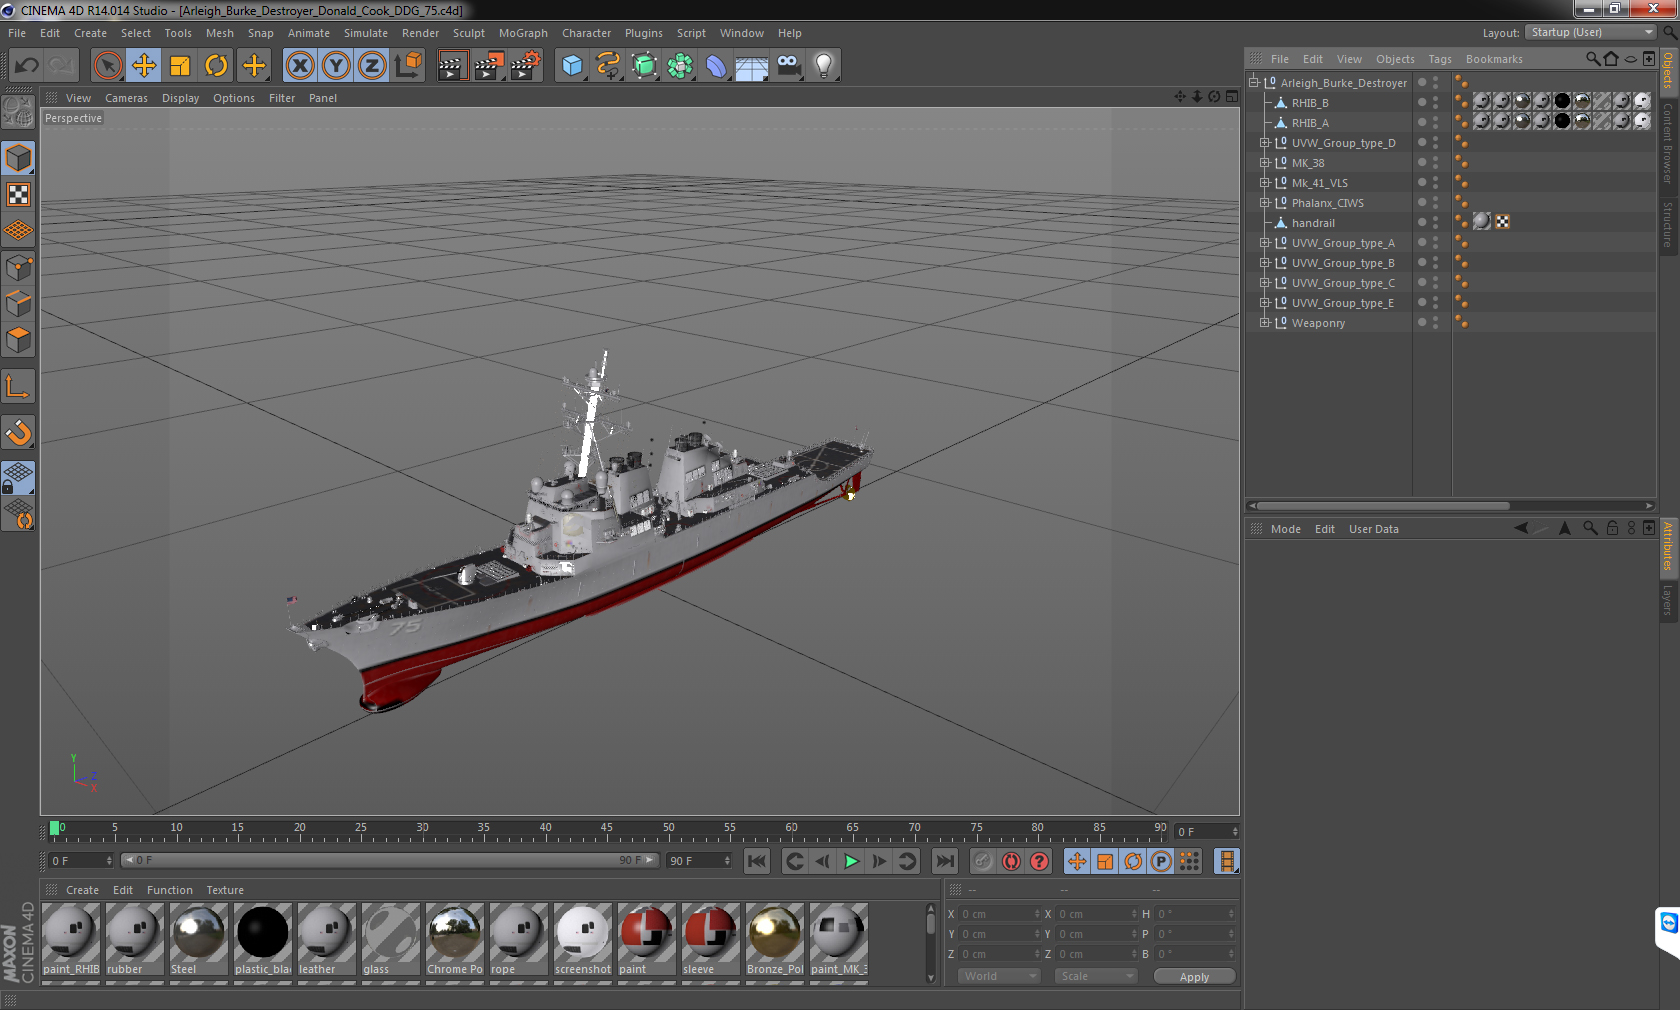Enable Polygons mode

coord(19,340)
